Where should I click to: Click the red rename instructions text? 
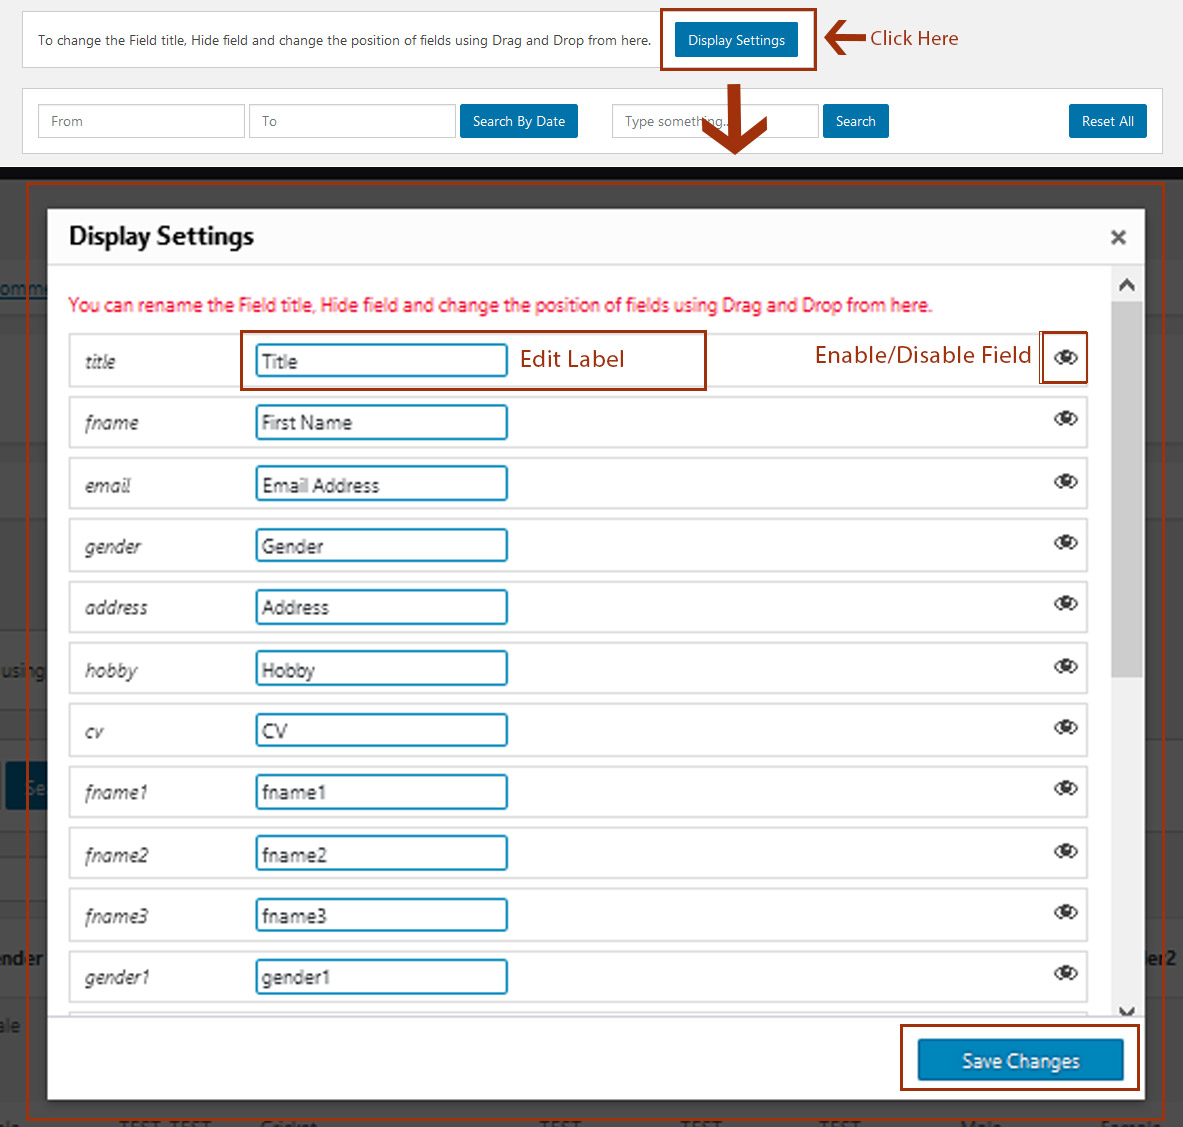pyautogui.click(x=500, y=306)
